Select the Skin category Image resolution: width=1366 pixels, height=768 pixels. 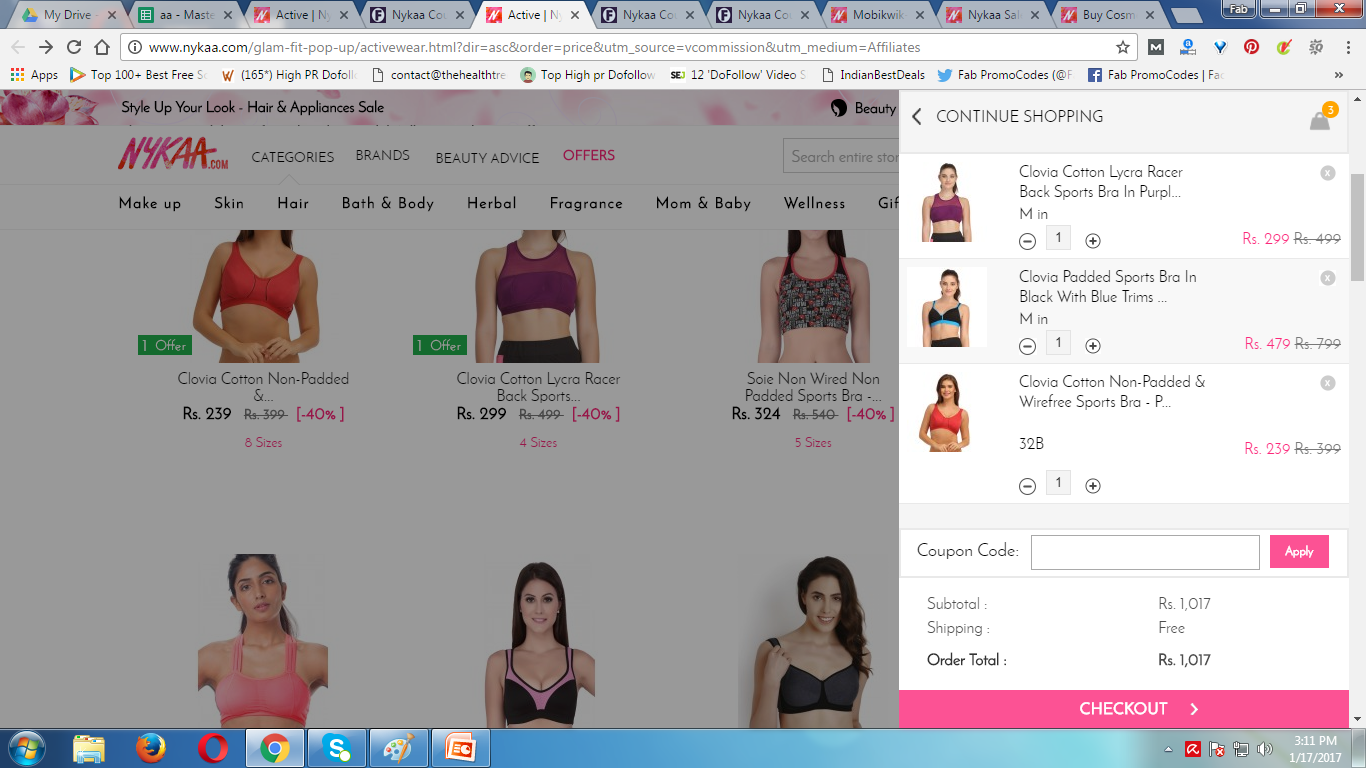coord(229,203)
